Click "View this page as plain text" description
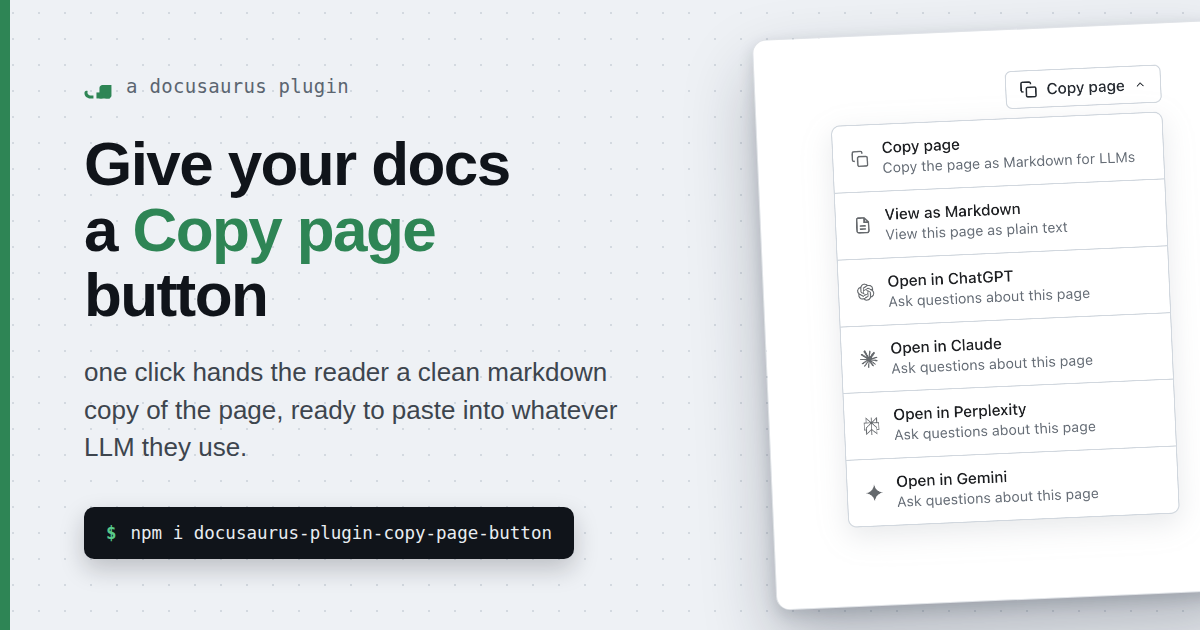The height and width of the screenshot is (630, 1200). coord(977,230)
